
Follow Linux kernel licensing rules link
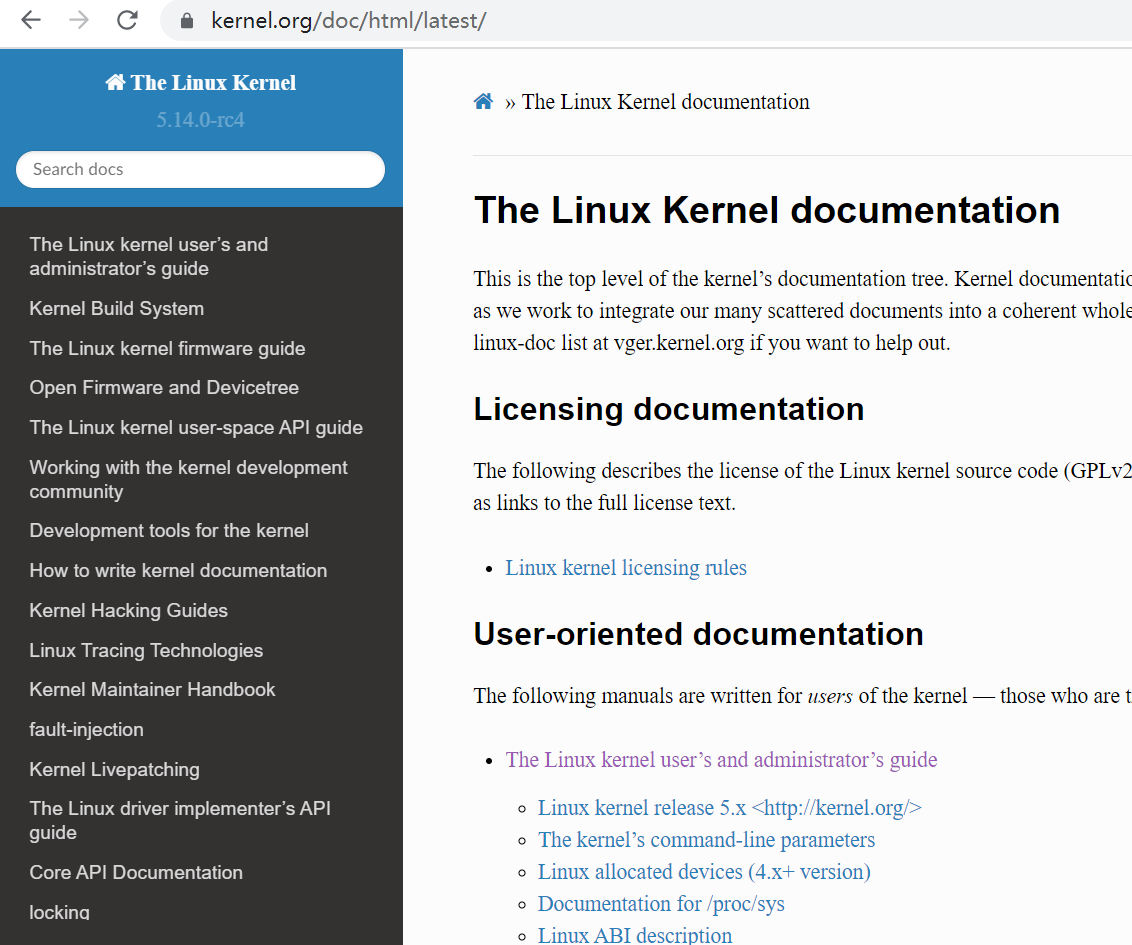626,568
